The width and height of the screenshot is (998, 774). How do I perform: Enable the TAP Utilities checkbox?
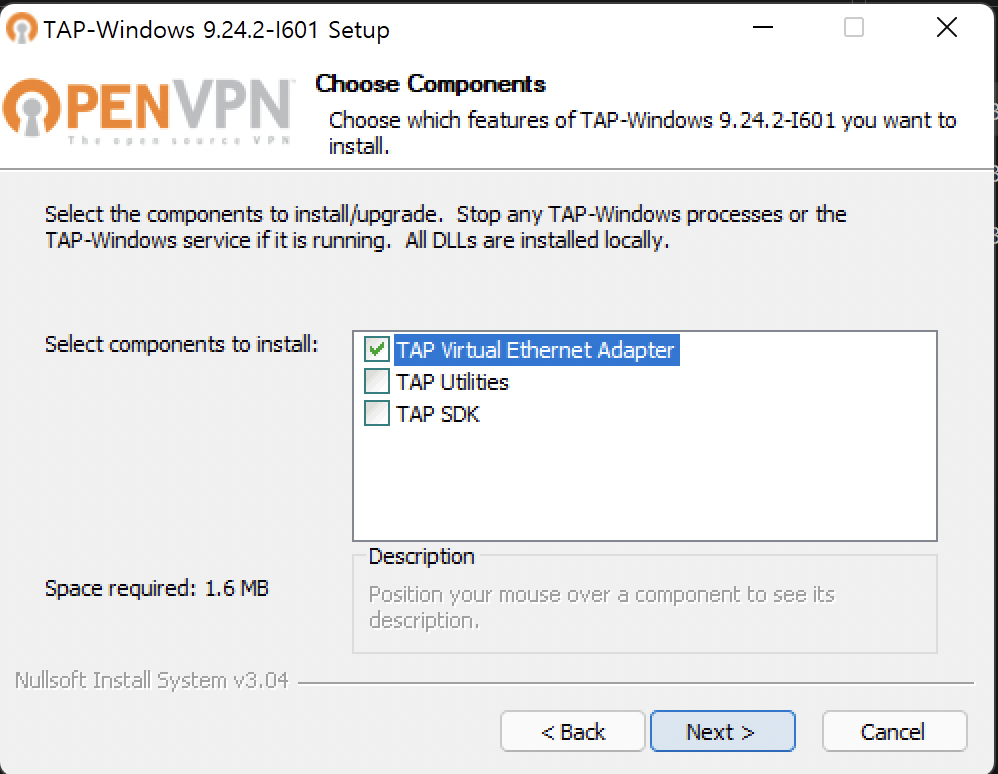[x=376, y=381]
